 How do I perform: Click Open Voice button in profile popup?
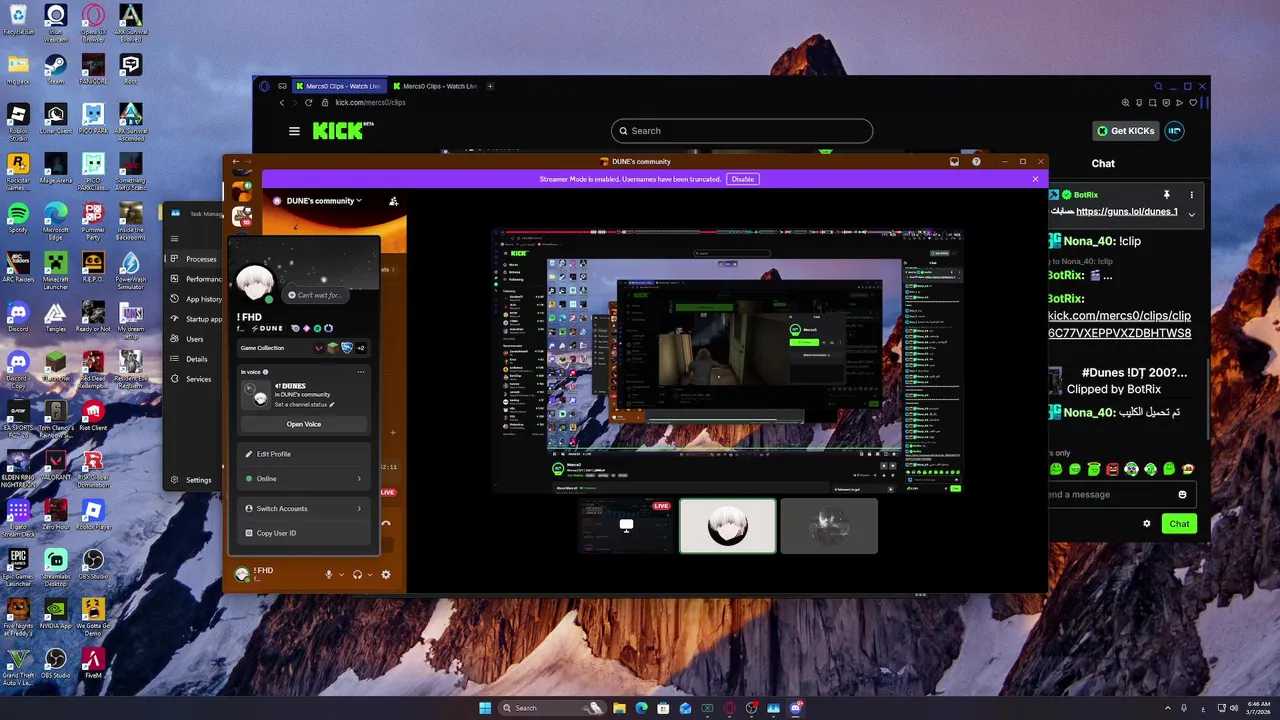pyautogui.click(x=304, y=424)
